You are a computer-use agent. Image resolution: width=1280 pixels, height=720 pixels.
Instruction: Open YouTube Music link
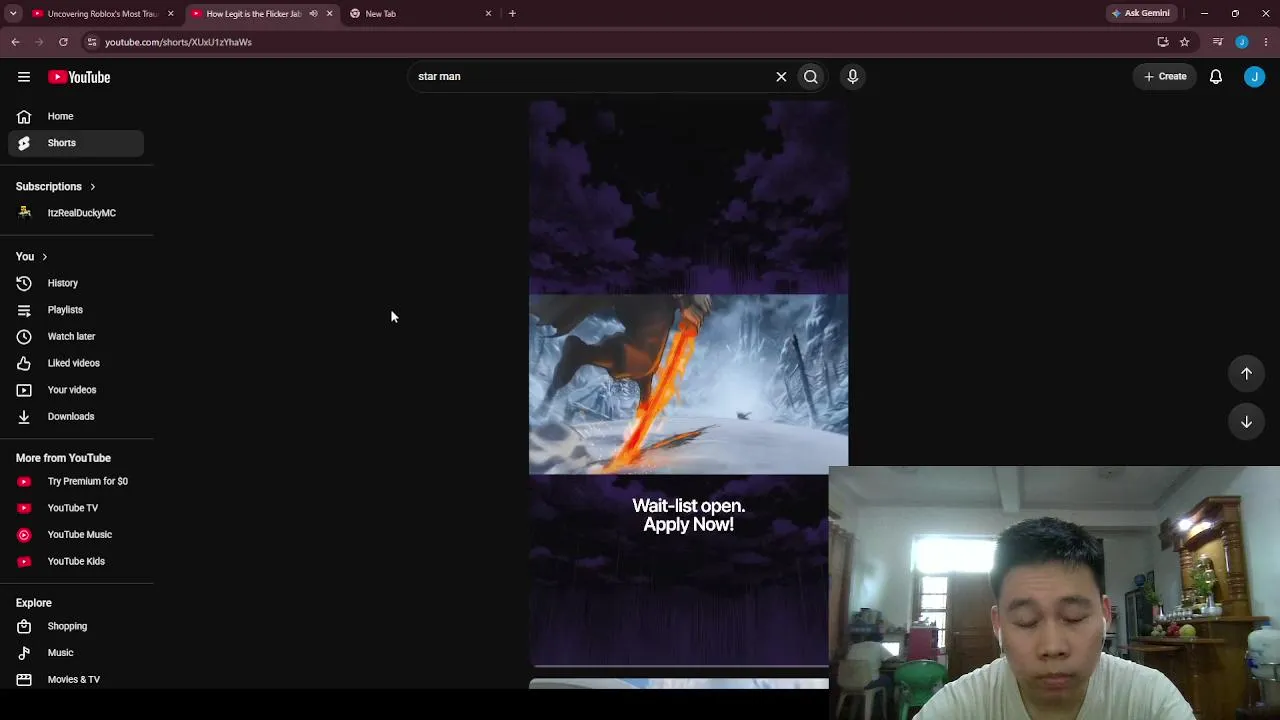[76, 535]
